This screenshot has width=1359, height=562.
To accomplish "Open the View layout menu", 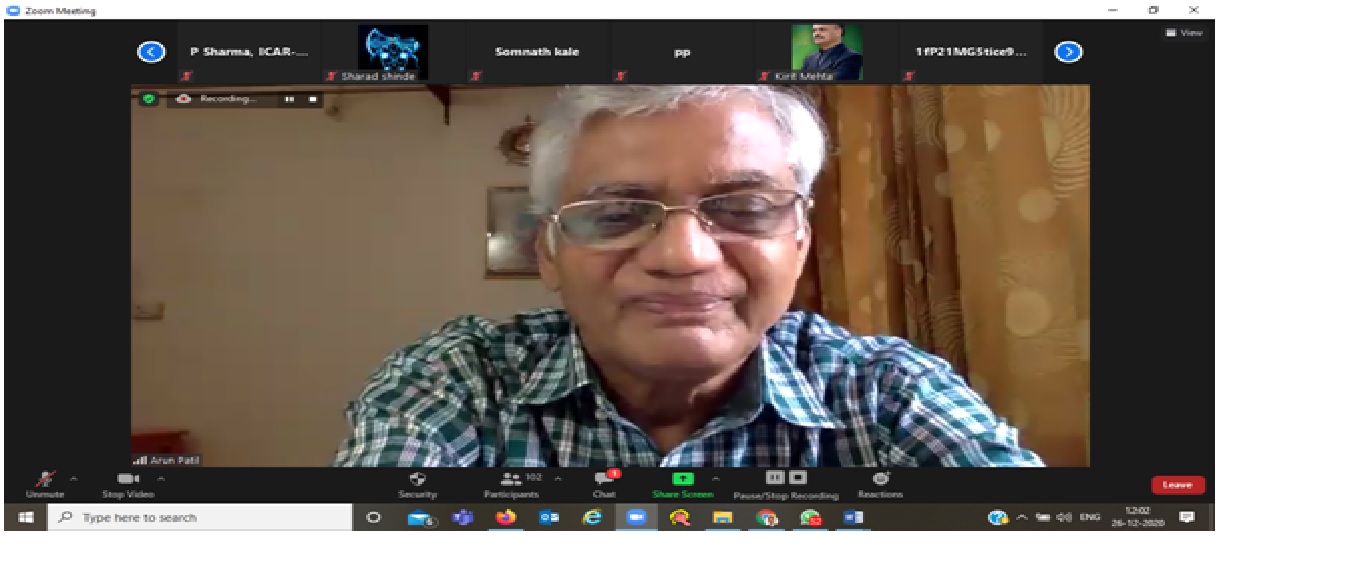I will coord(1184,33).
